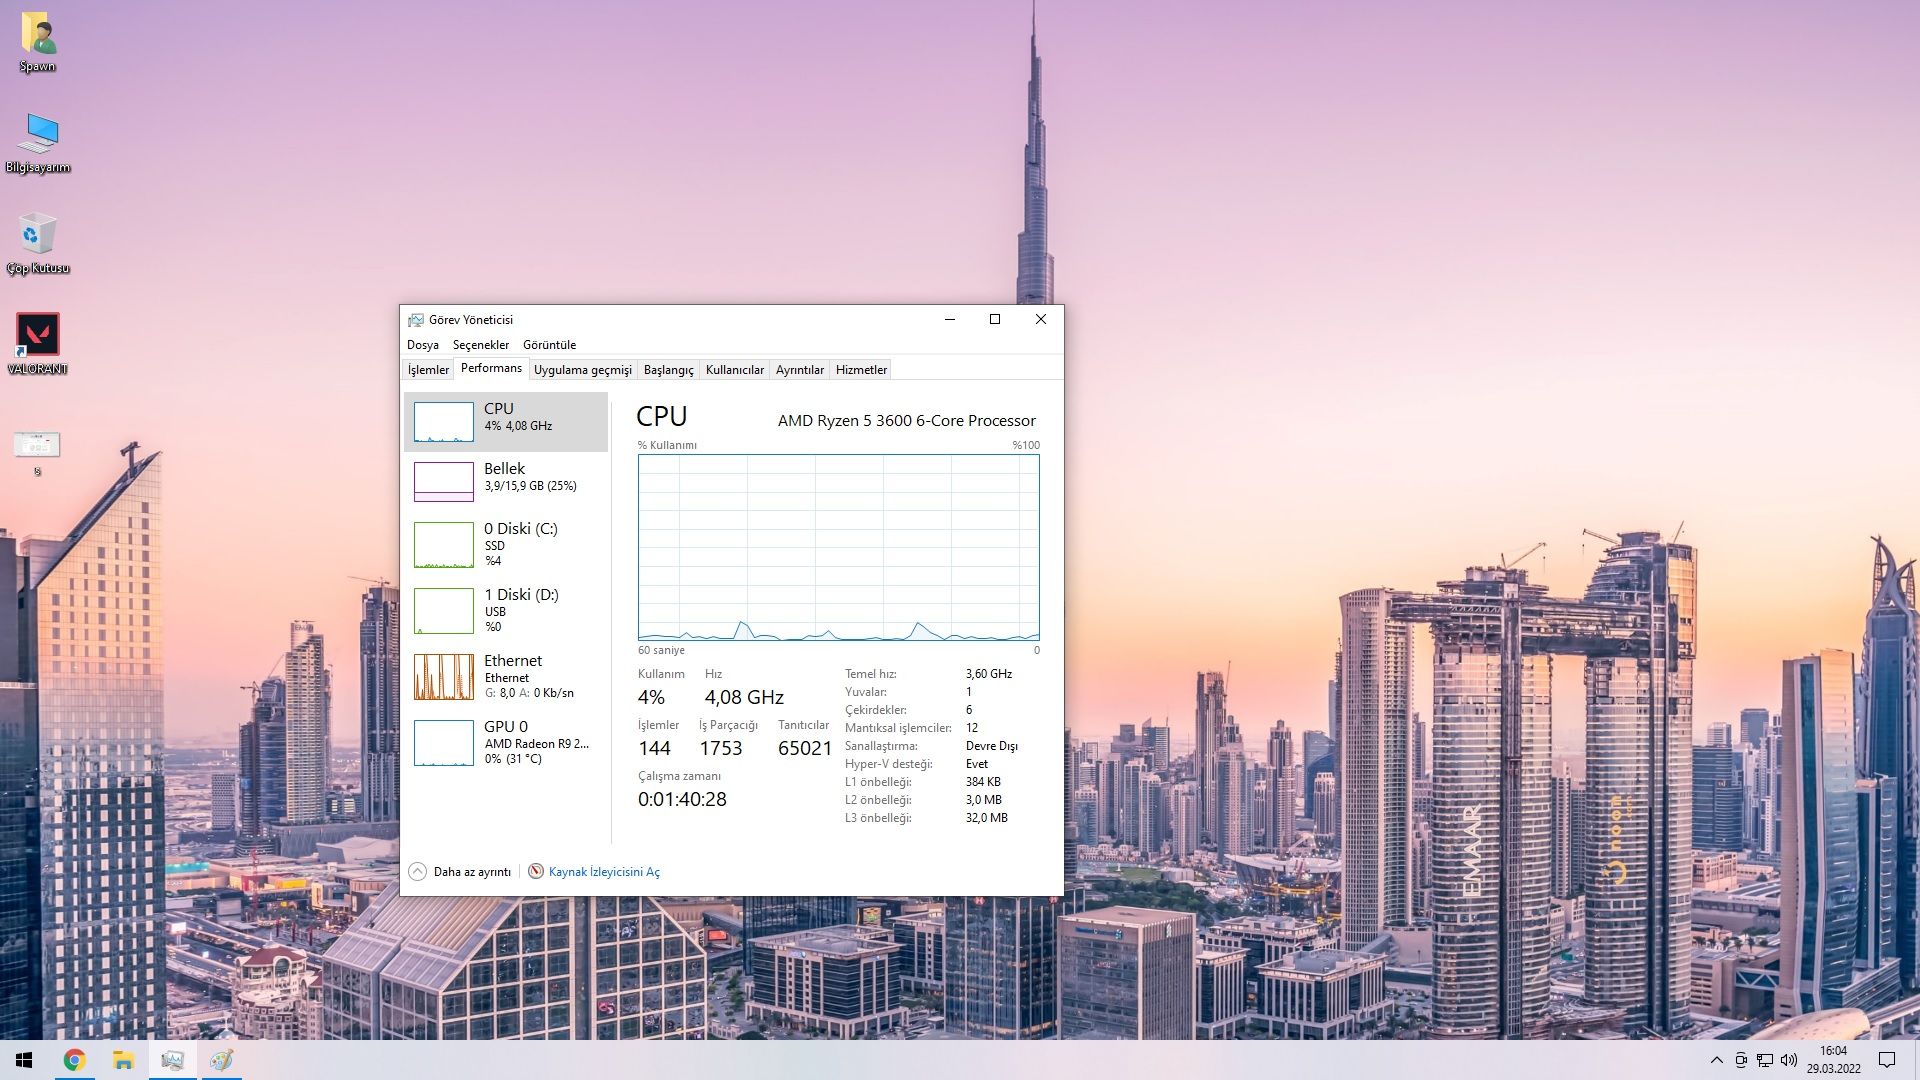Open the Görüntüle menu
Screen dimensions: 1920x1080
pos(549,345)
